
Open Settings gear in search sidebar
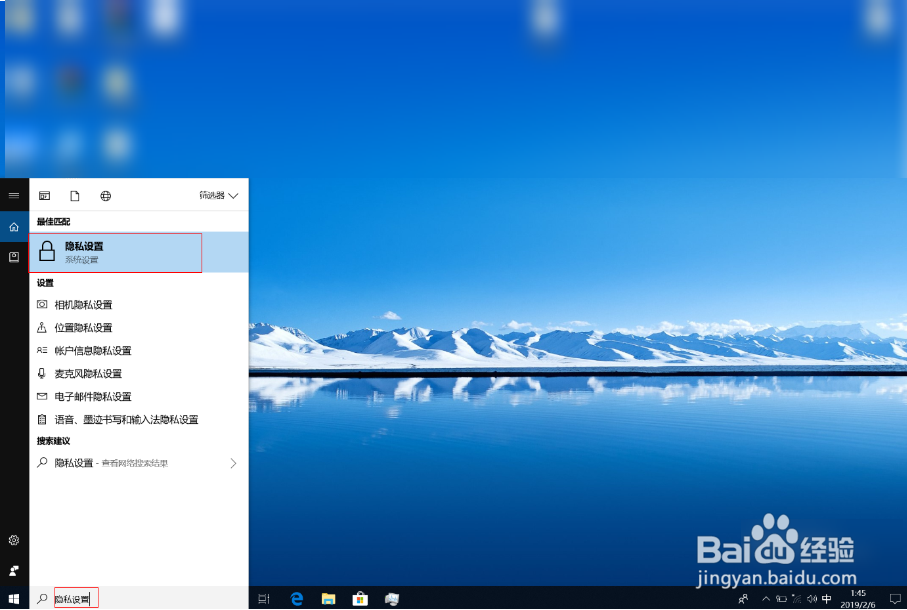(14, 540)
